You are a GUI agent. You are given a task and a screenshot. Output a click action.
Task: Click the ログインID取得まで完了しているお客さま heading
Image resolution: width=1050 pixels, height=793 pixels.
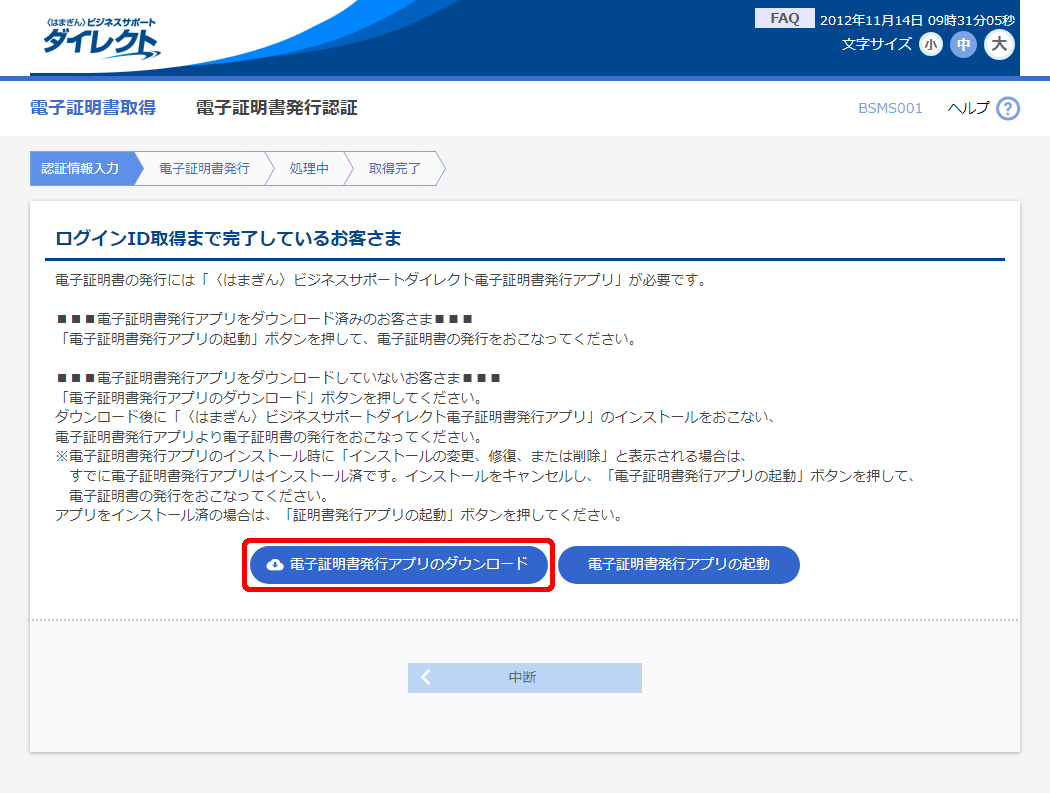tap(229, 238)
